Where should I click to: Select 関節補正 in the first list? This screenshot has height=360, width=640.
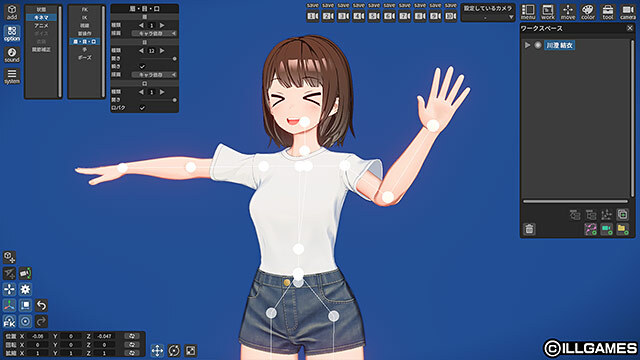pyautogui.click(x=41, y=49)
